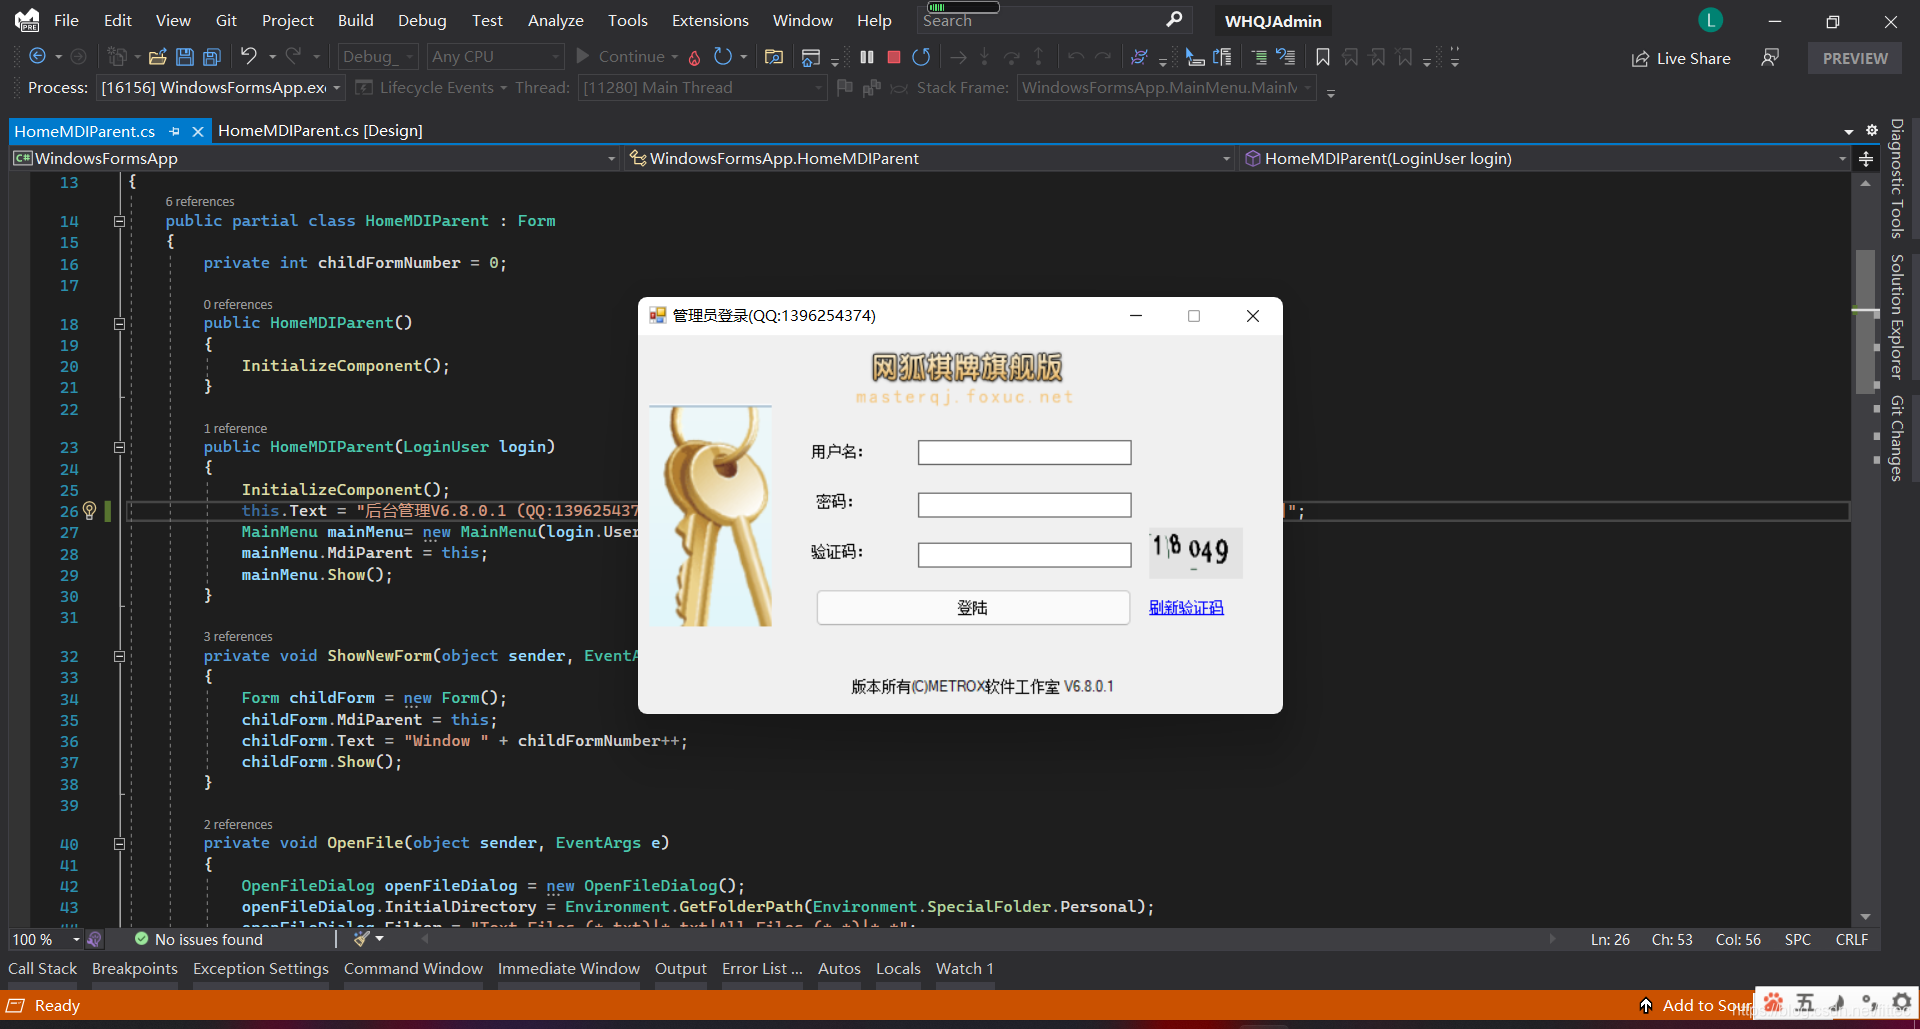The image size is (1920, 1029).
Task: Open the editor tab settings gear
Action: click(1872, 131)
